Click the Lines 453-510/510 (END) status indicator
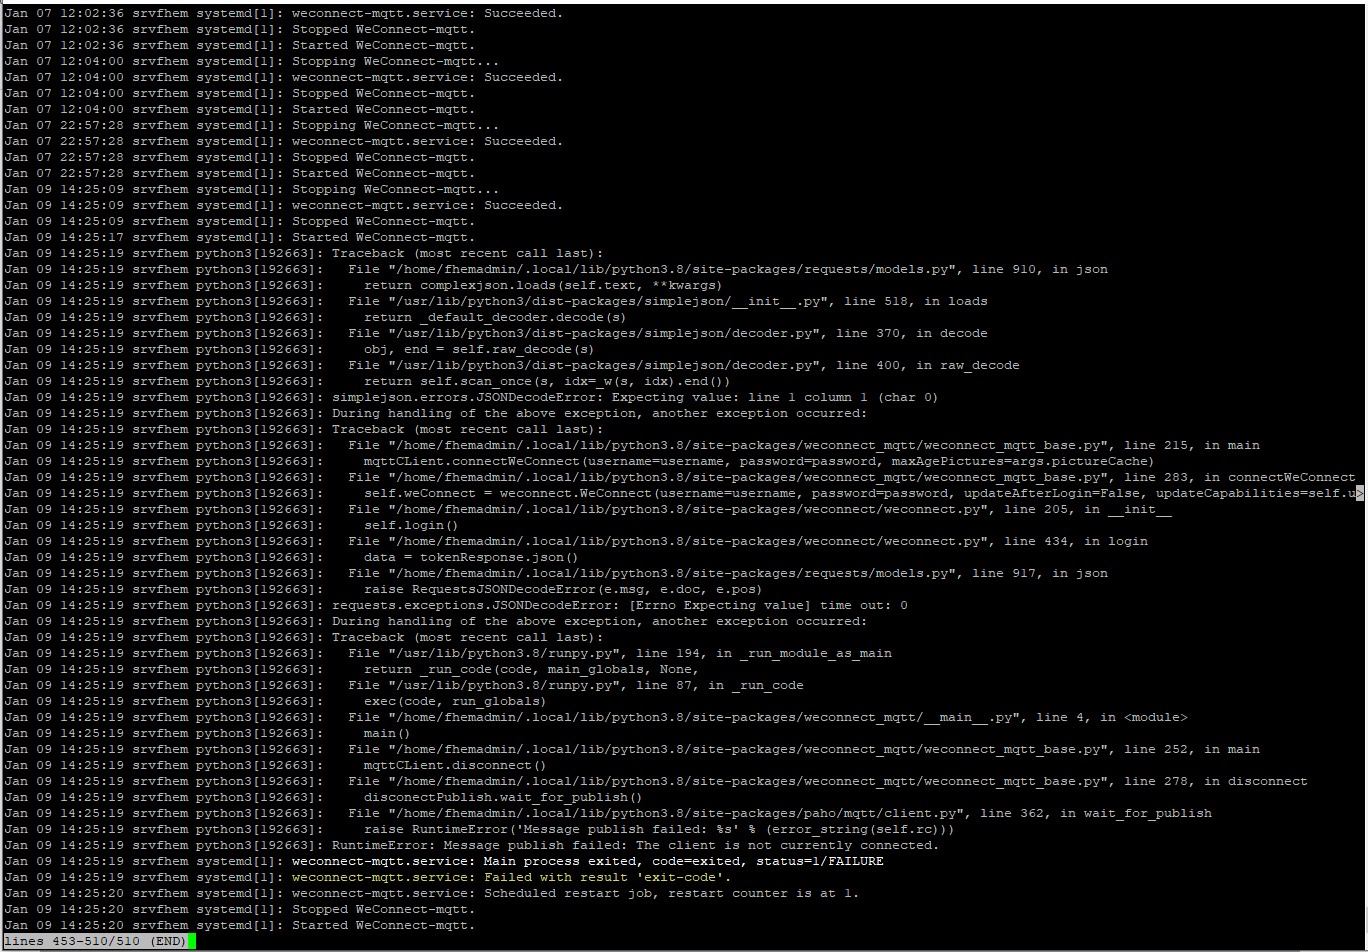1368x952 pixels. click(x=90, y=941)
